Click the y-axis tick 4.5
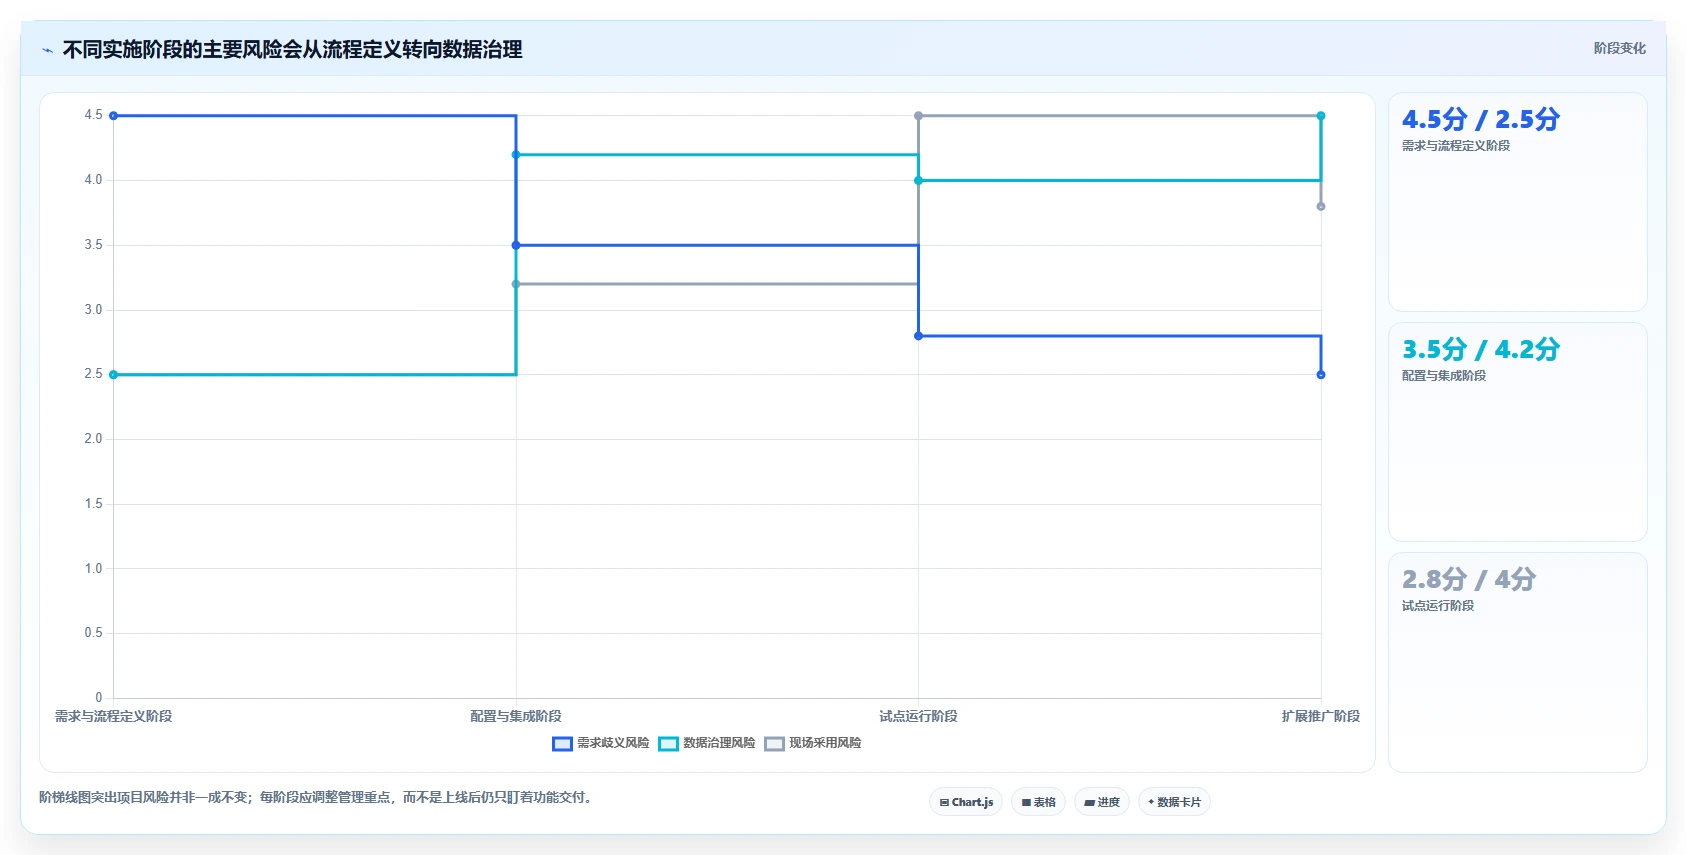Screen dimensions: 1687x855 point(93,115)
